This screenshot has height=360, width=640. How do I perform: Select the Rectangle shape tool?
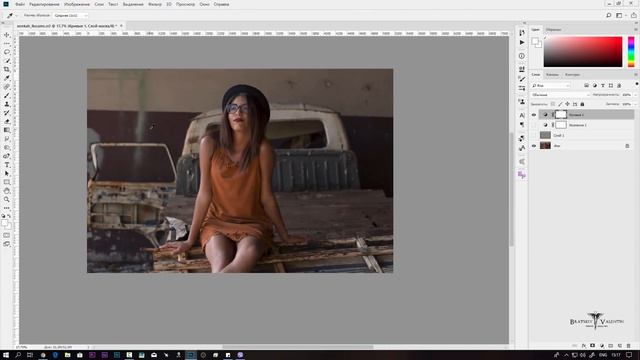click(x=7, y=182)
